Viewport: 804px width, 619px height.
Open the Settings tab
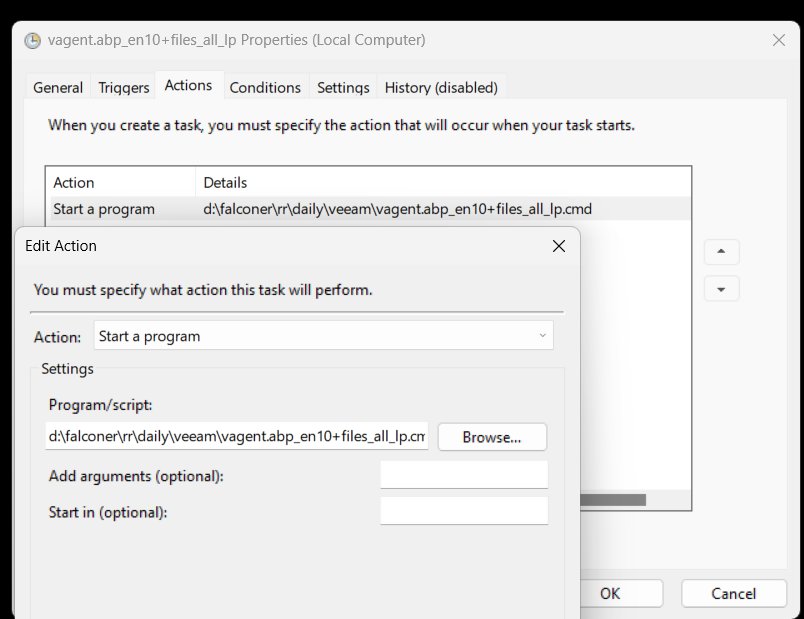click(343, 88)
